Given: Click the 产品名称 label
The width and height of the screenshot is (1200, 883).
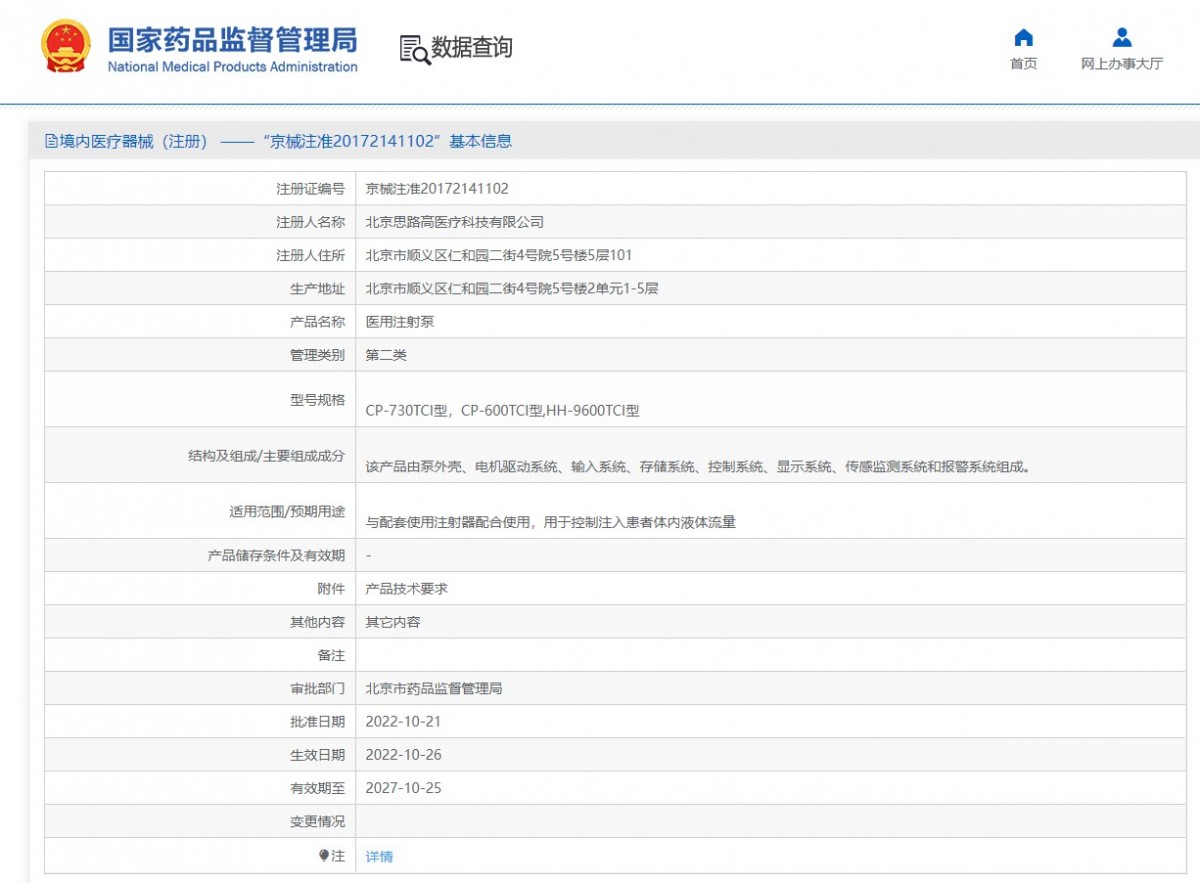Looking at the screenshot, I should 317,322.
